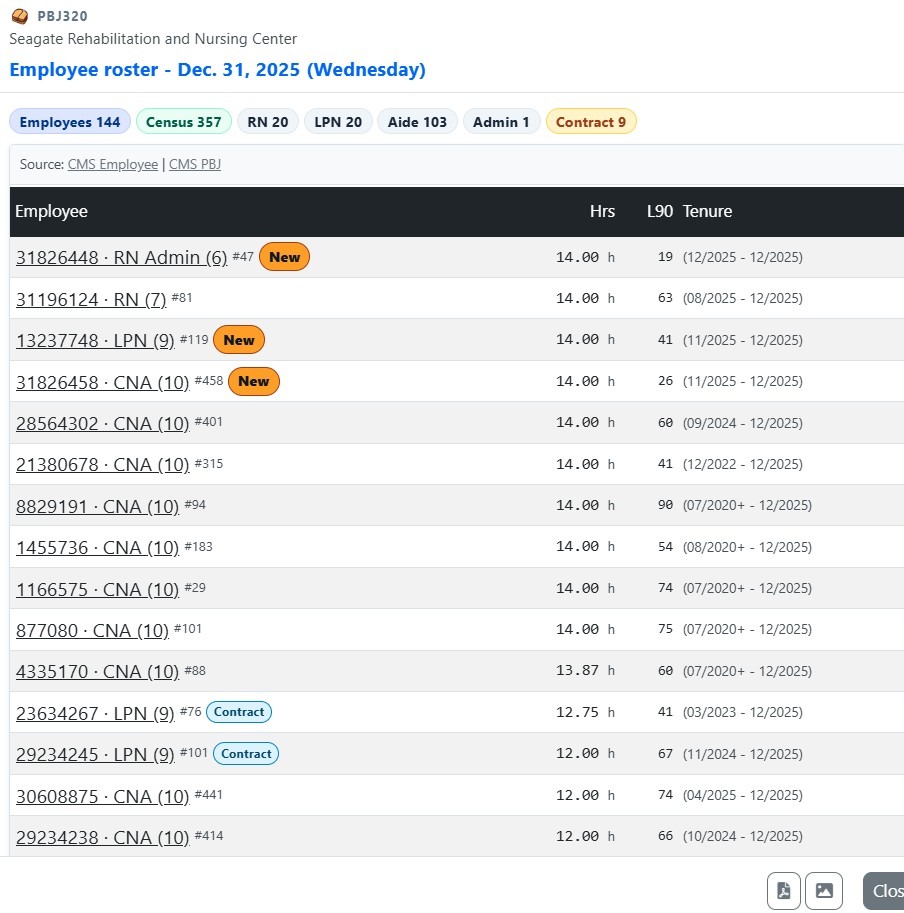Click tenure (04/2025 - 12/2025)
Screen dimensions: 904x913
point(743,795)
